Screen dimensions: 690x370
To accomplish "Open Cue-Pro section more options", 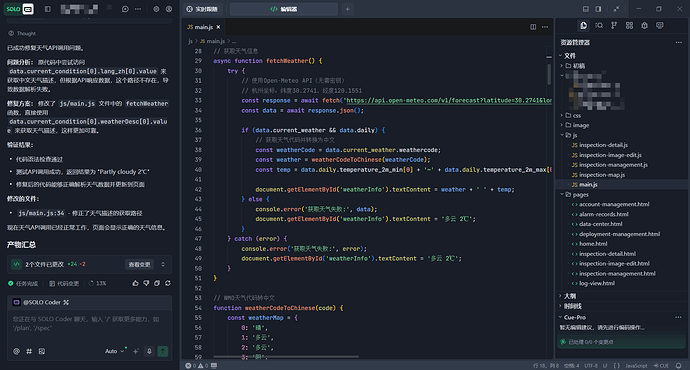I will coord(679,317).
